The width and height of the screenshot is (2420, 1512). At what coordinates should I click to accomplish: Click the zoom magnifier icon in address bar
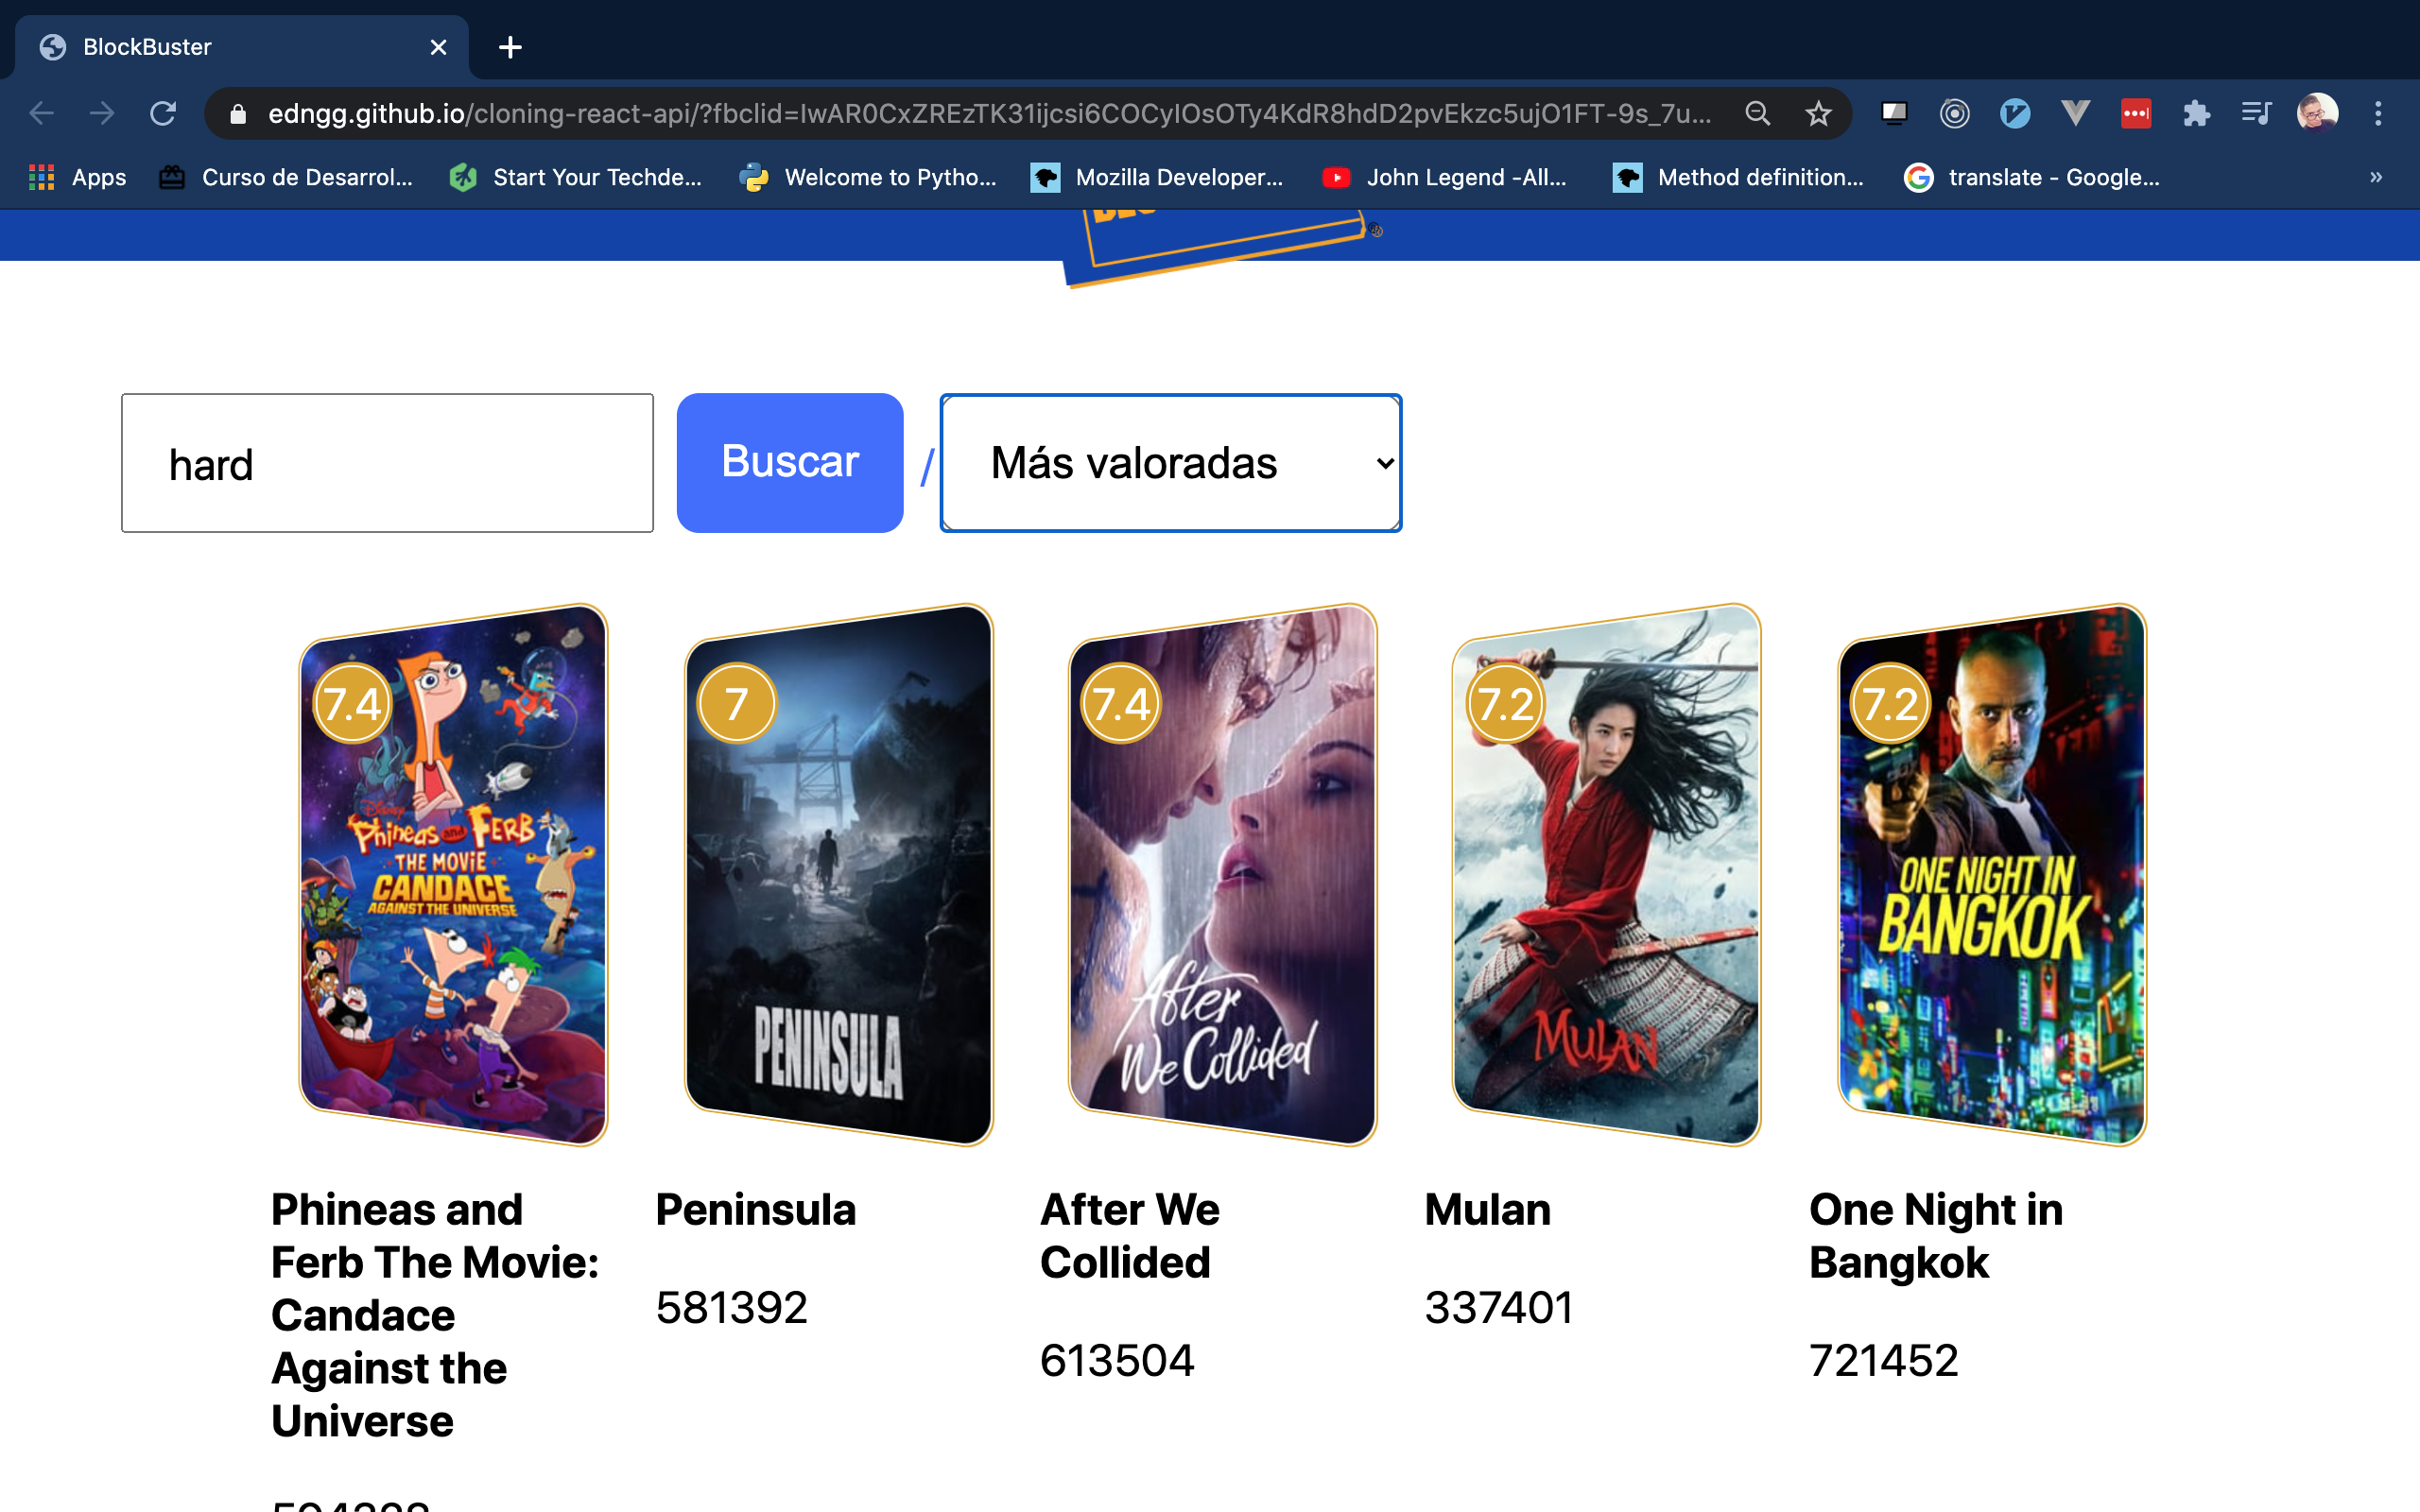[1757, 113]
